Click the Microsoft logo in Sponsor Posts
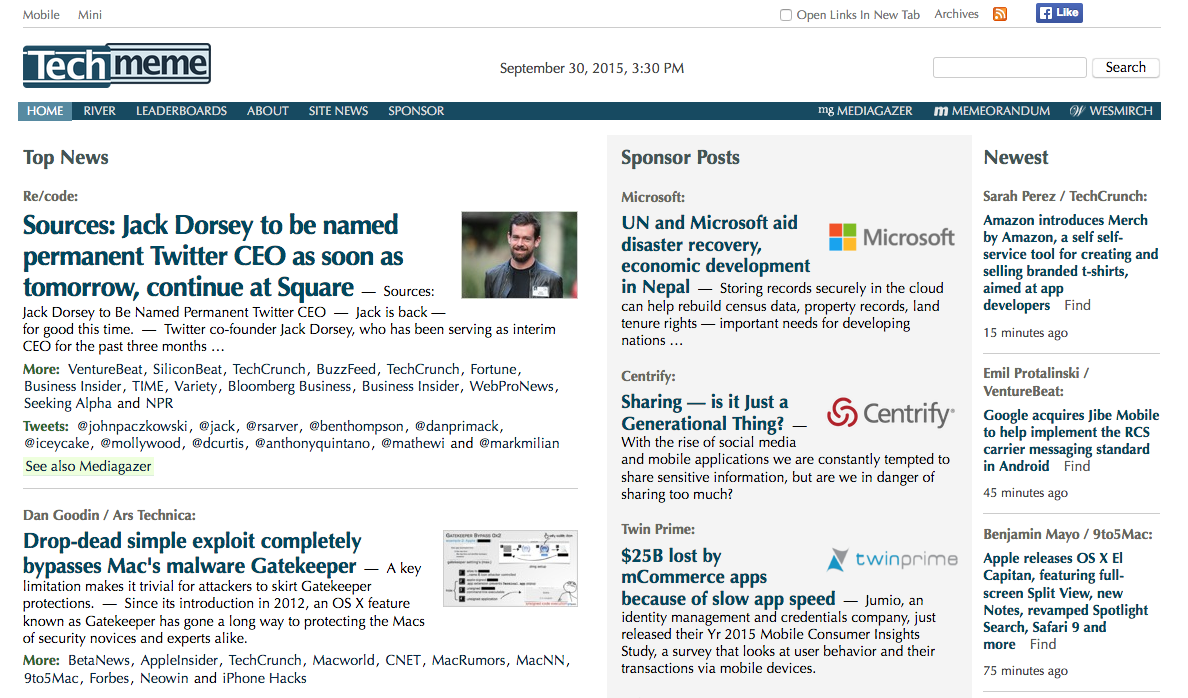The height and width of the screenshot is (698, 1188). pos(892,237)
